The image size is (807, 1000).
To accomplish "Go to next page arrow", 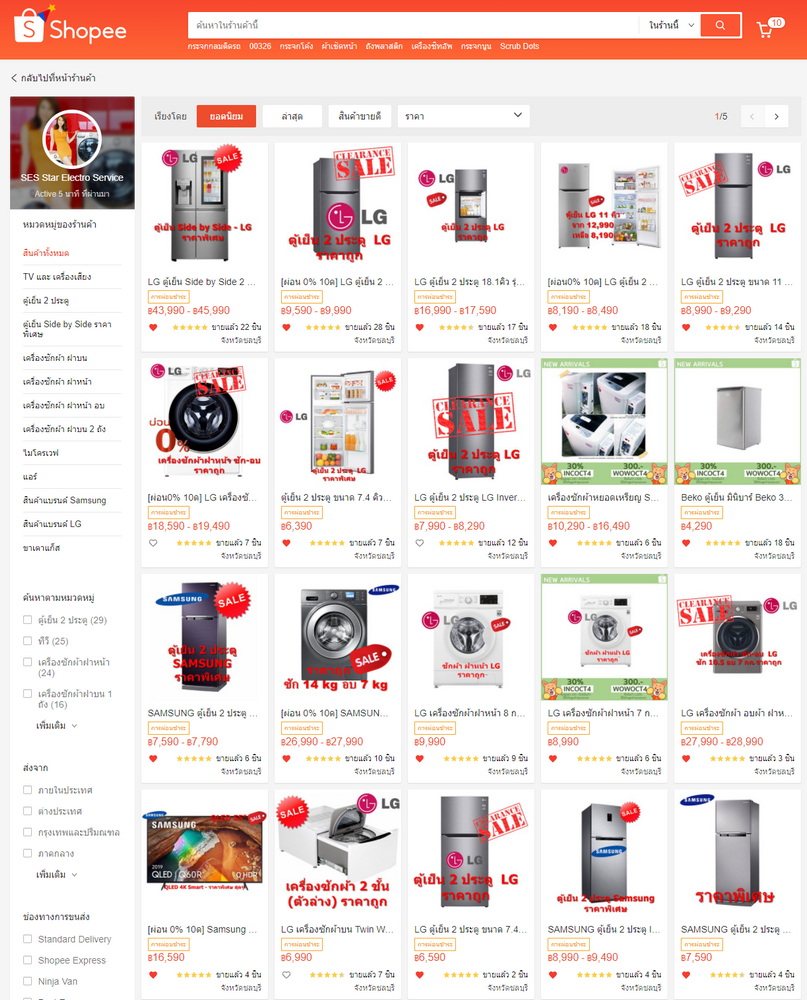I will pyautogui.click(x=776, y=116).
